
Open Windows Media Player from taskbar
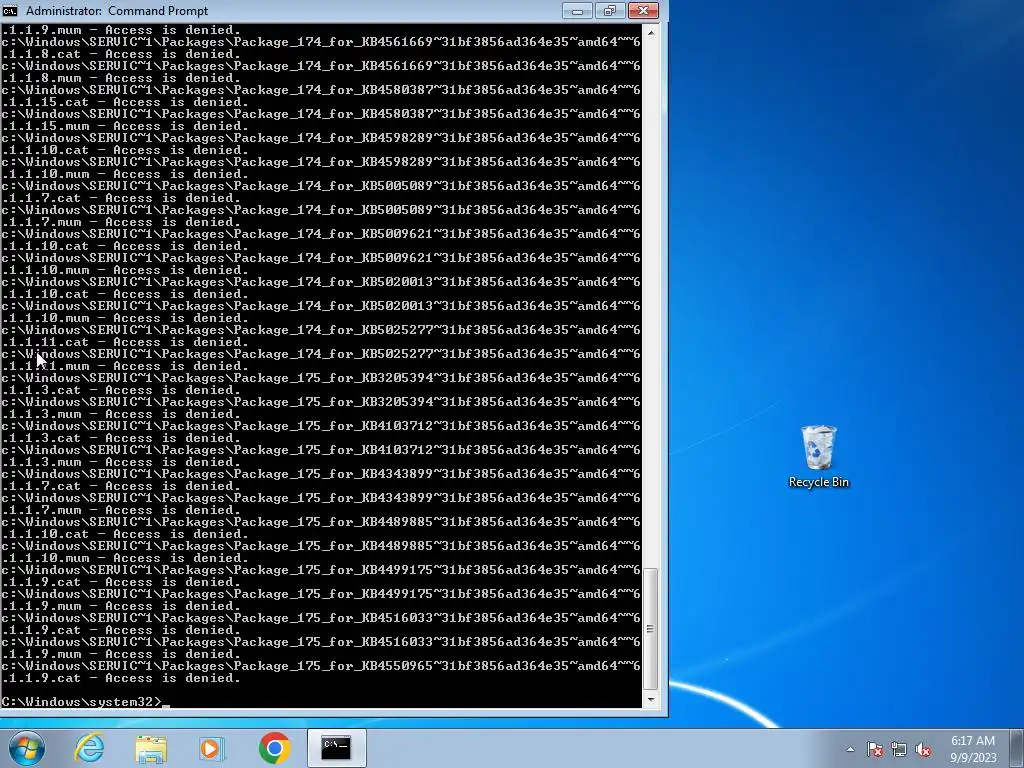(x=211, y=749)
